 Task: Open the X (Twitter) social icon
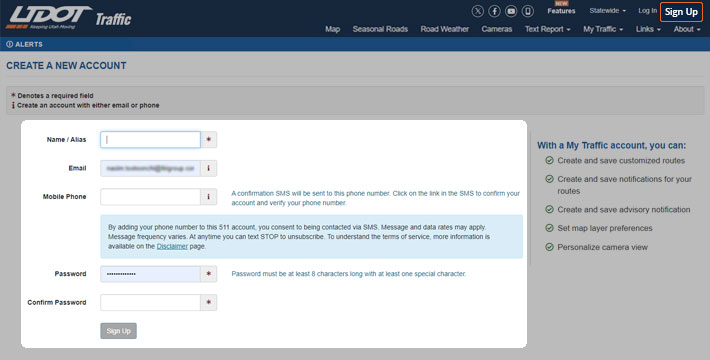(477, 11)
